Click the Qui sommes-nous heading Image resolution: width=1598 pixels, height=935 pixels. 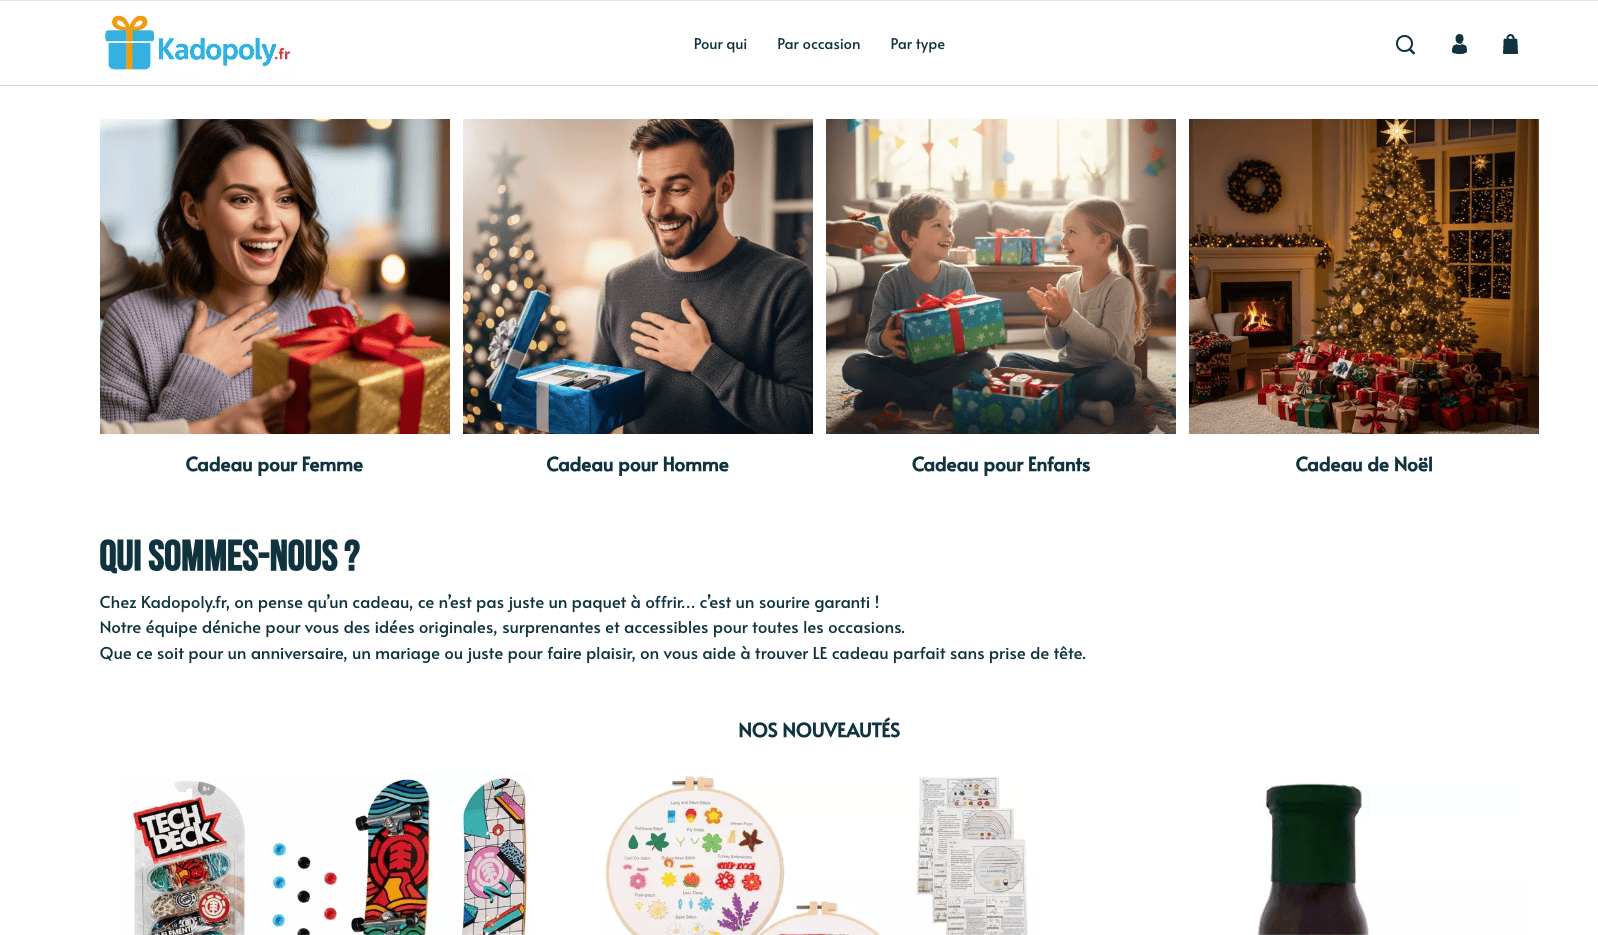click(229, 556)
